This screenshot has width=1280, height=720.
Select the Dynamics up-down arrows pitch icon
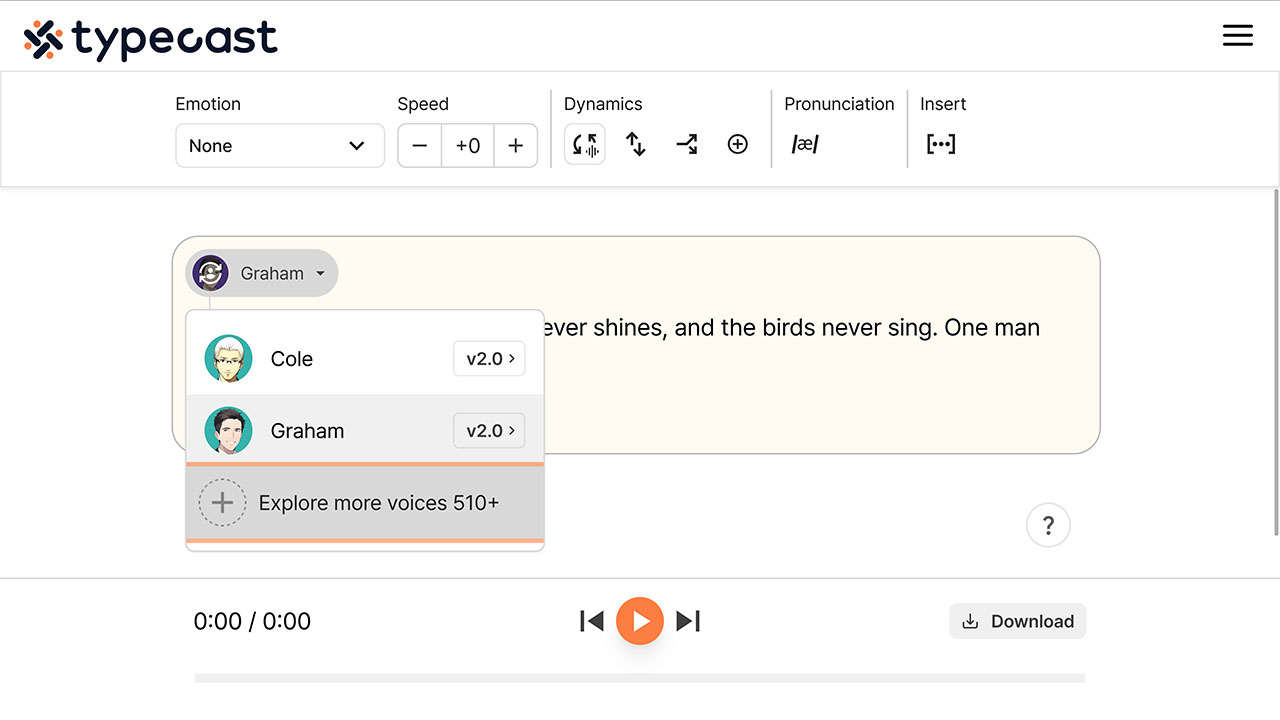[x=636, y=145]
